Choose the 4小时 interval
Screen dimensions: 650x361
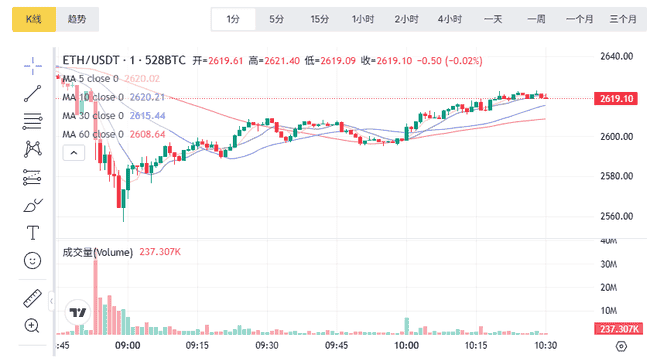tap(450, 19)
